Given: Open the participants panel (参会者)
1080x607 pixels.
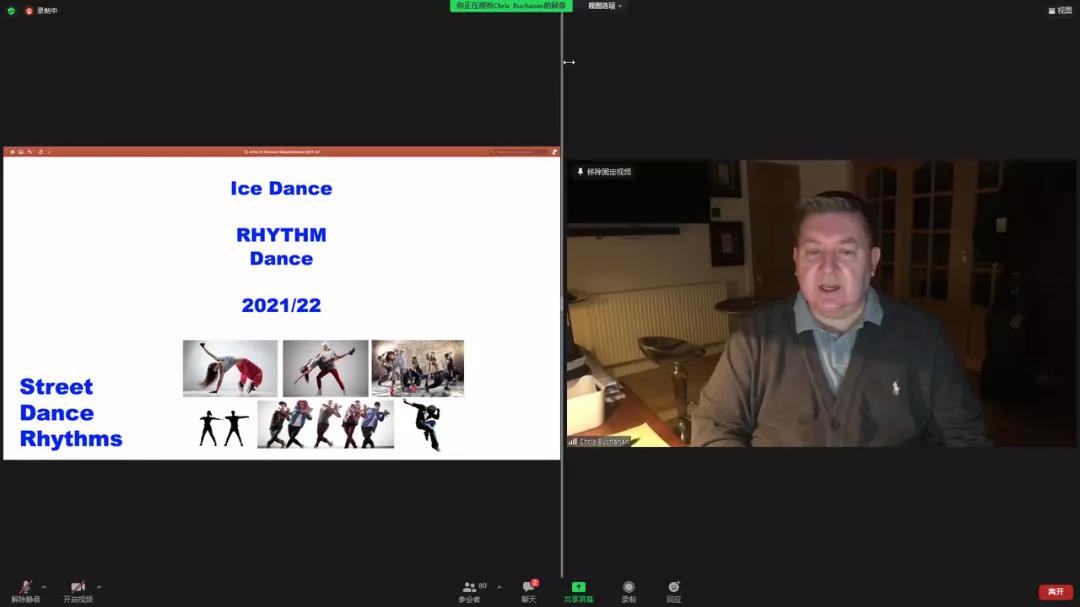Looking at the screenshot, I should coord(469,587).
